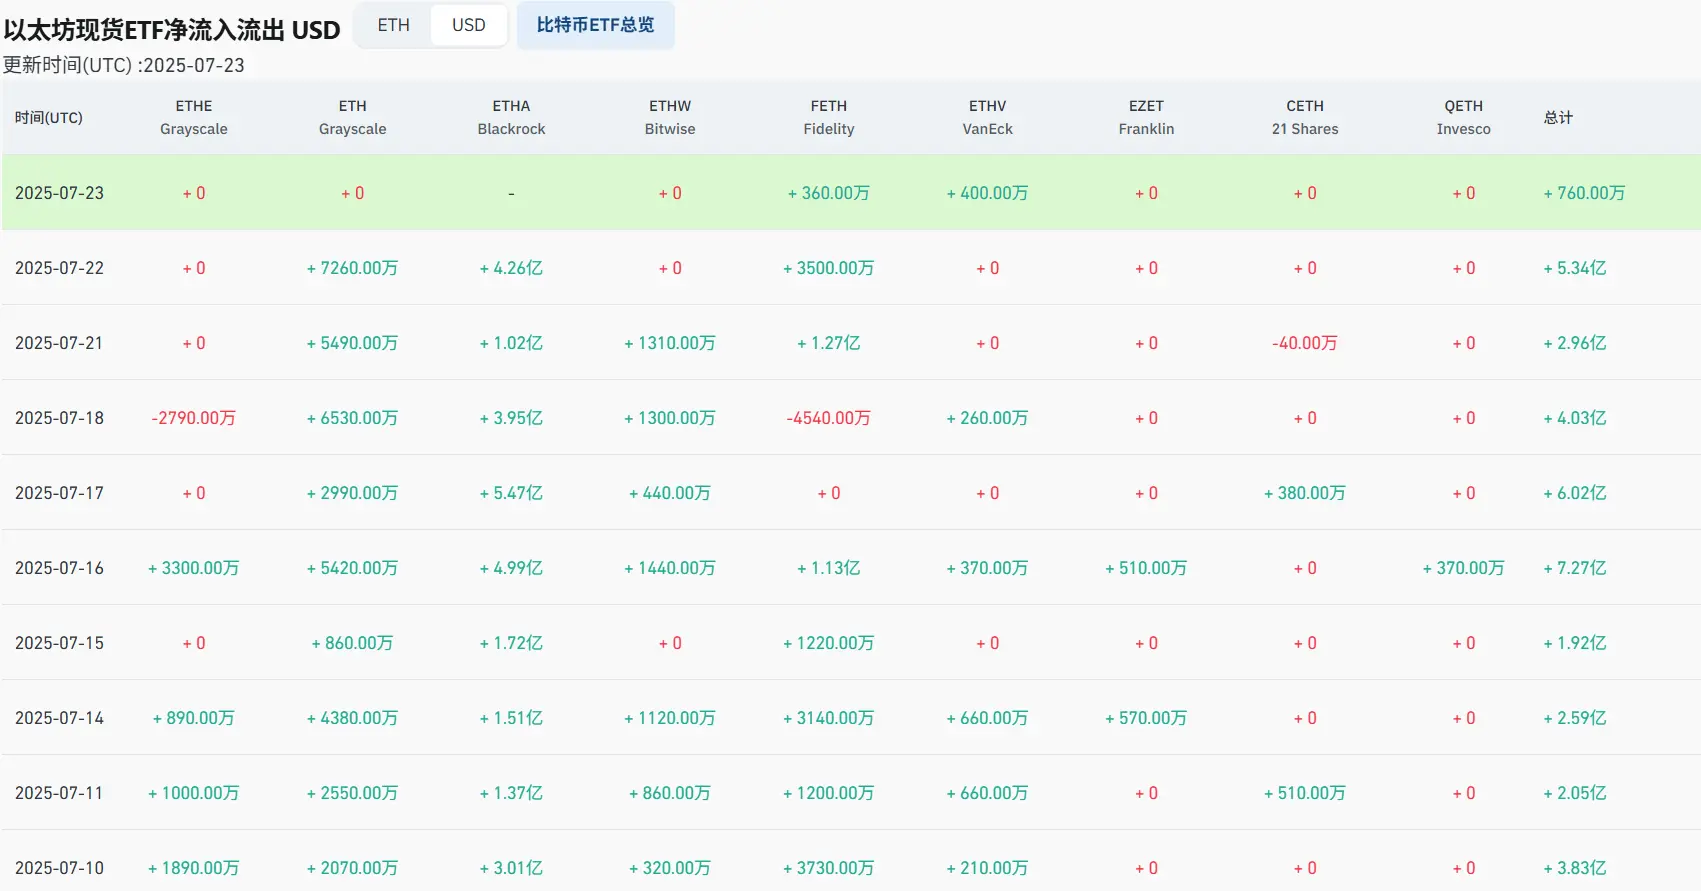Click the + 890.00万 ETHE cell
The image size is (1701, 891).
coord(194,718)
